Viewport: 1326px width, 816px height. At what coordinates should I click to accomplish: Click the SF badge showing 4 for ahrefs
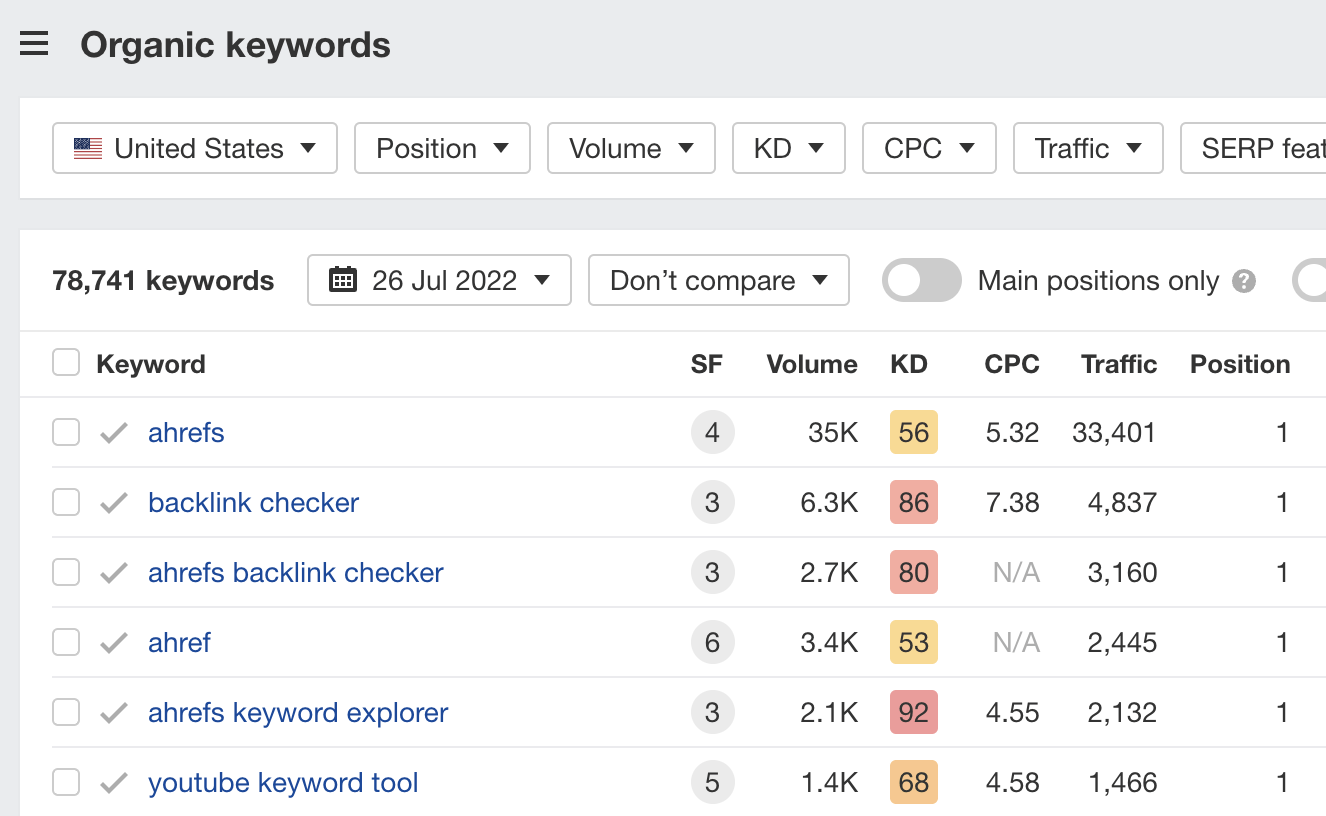[712, 433]
